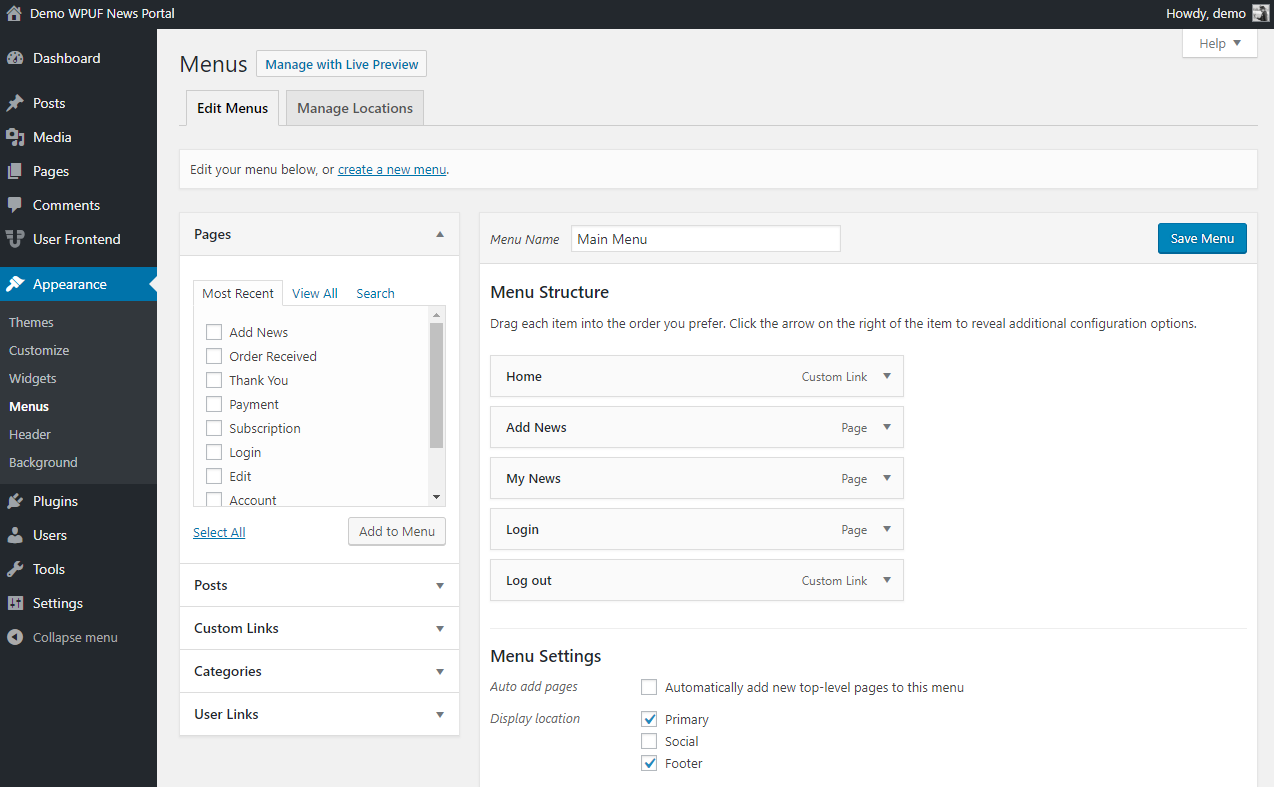Click Howdy, demo text in admin bar

[1206, 14]
